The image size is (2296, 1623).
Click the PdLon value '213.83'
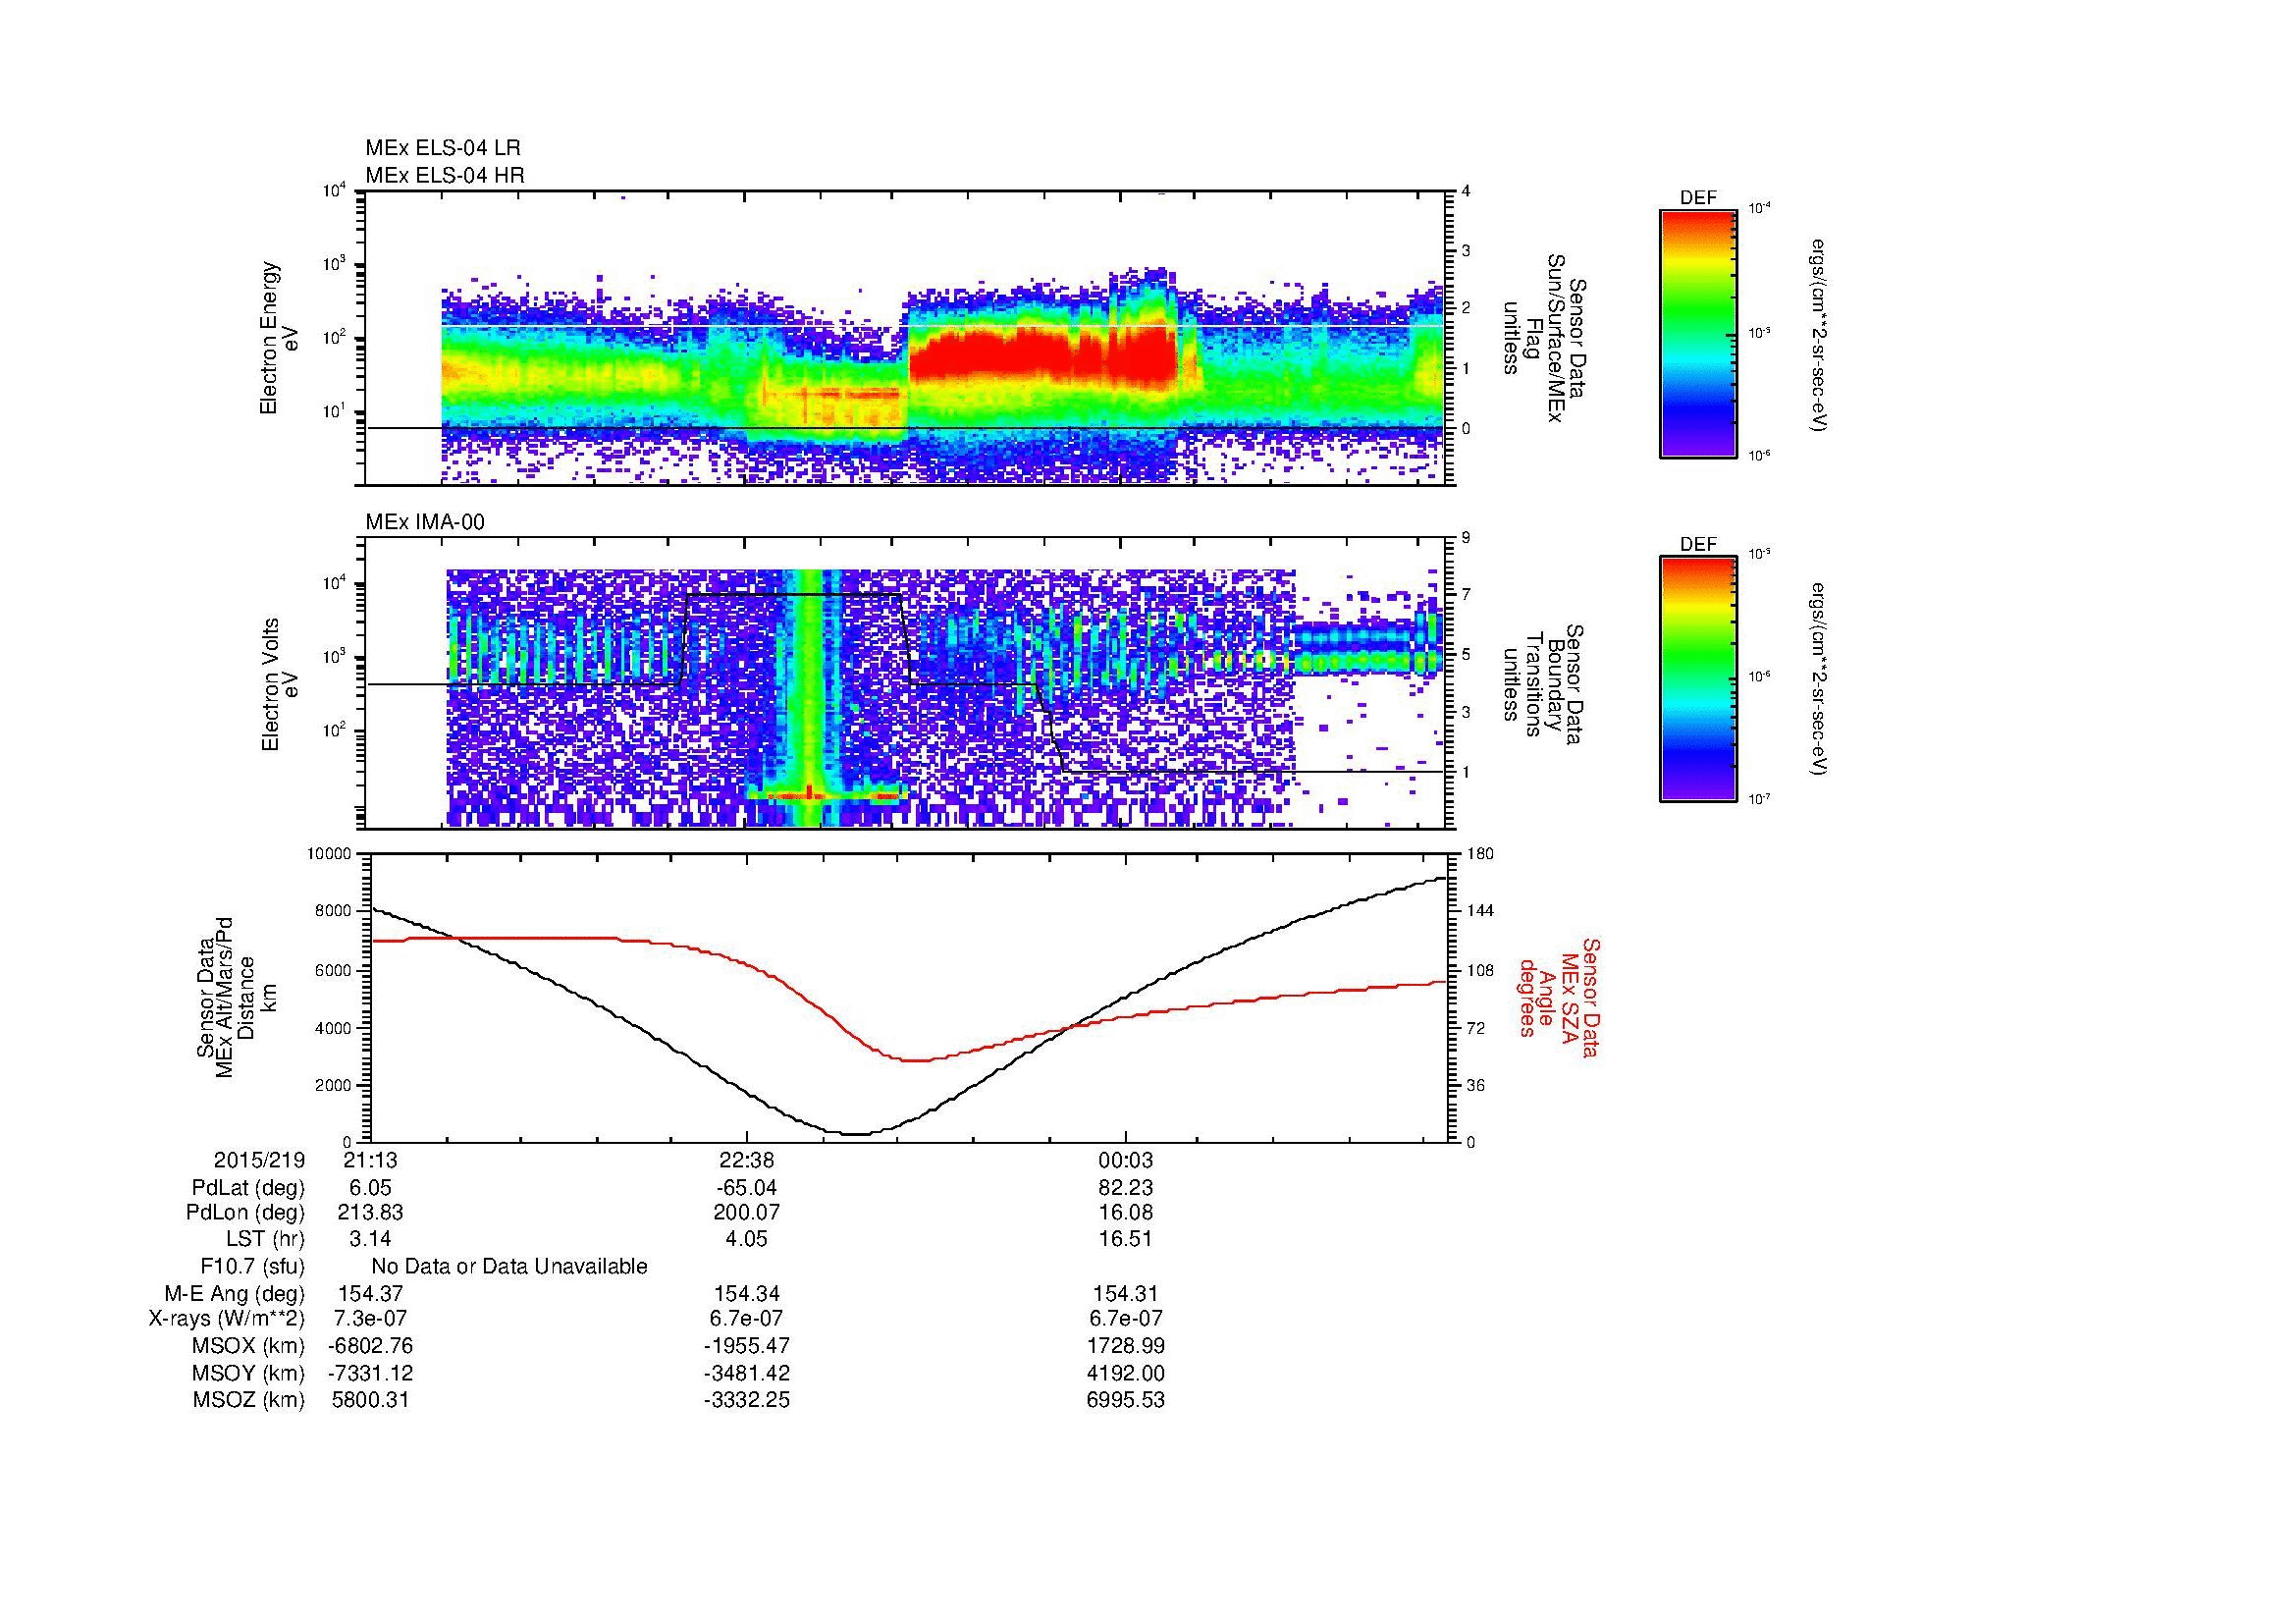click(x=370, y=1213)
